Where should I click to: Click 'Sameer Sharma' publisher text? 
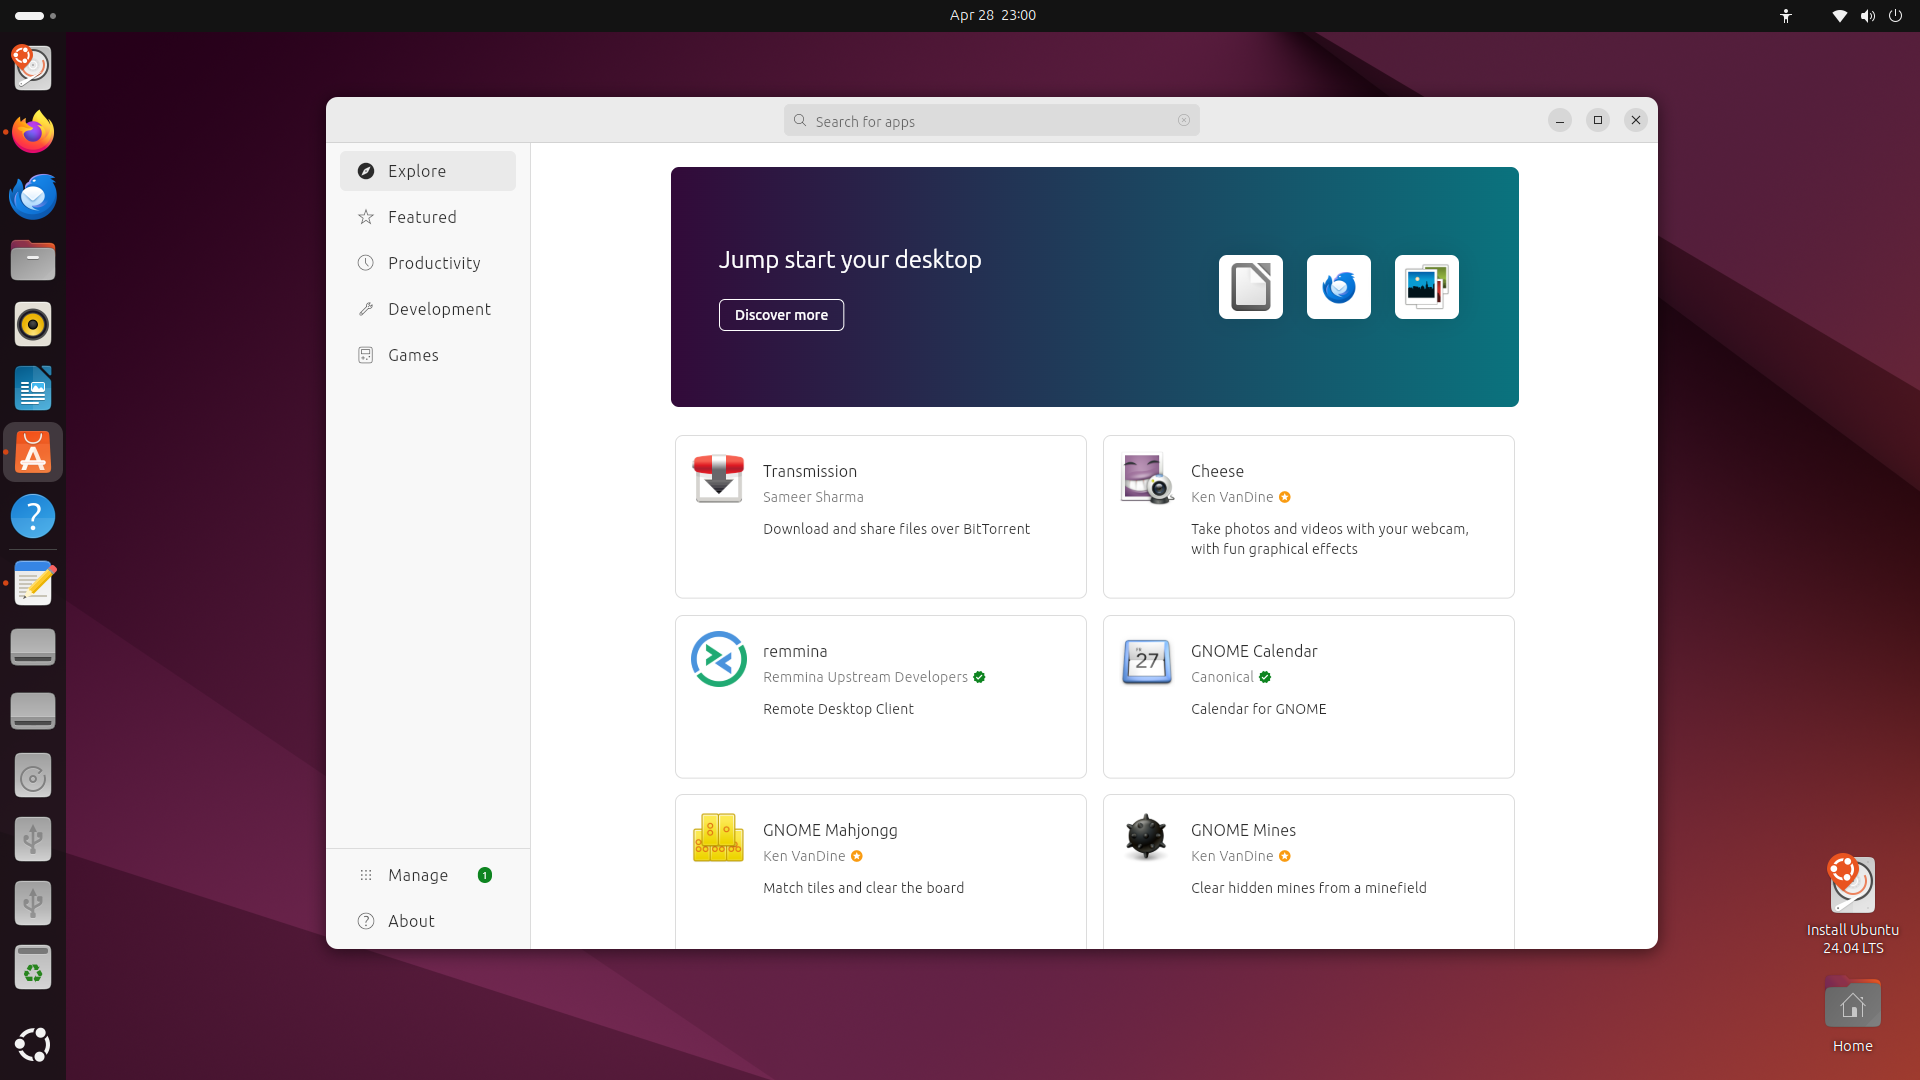click(x=813, y=497)
